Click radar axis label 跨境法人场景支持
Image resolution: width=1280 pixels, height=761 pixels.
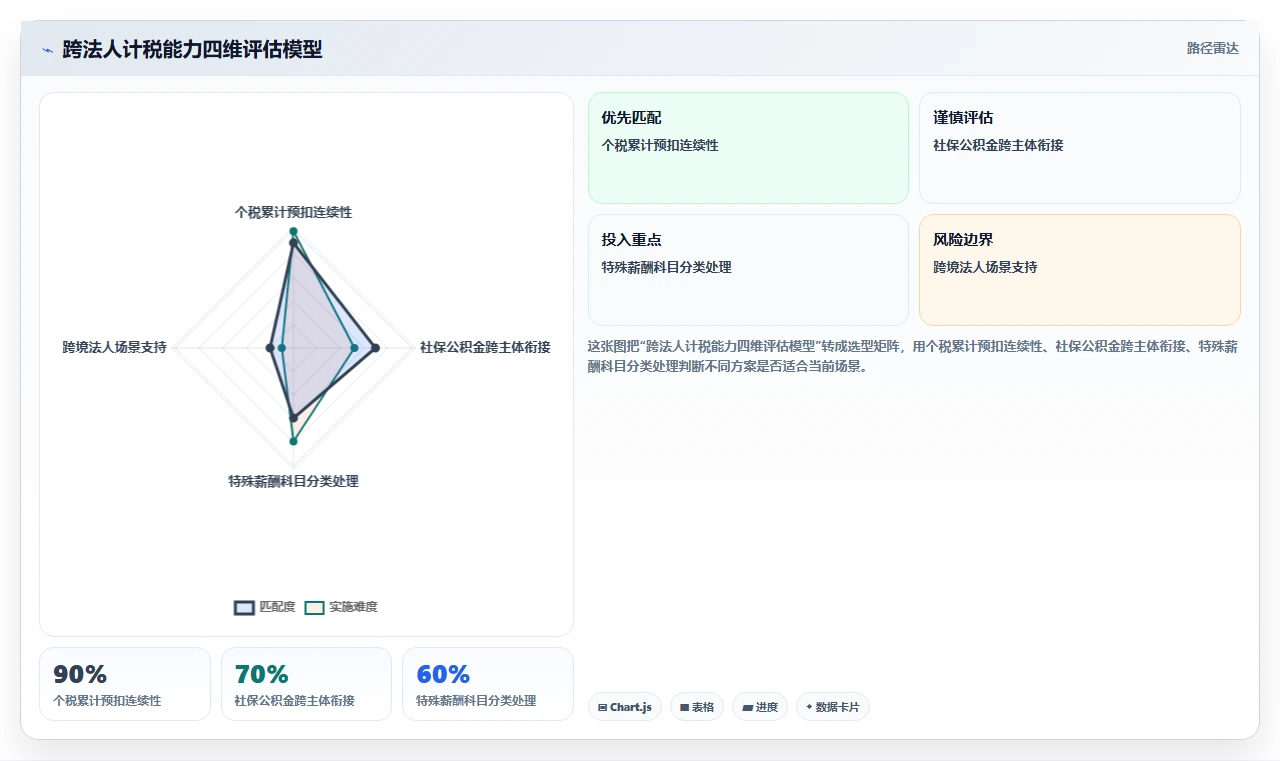[x=114, y=347]
